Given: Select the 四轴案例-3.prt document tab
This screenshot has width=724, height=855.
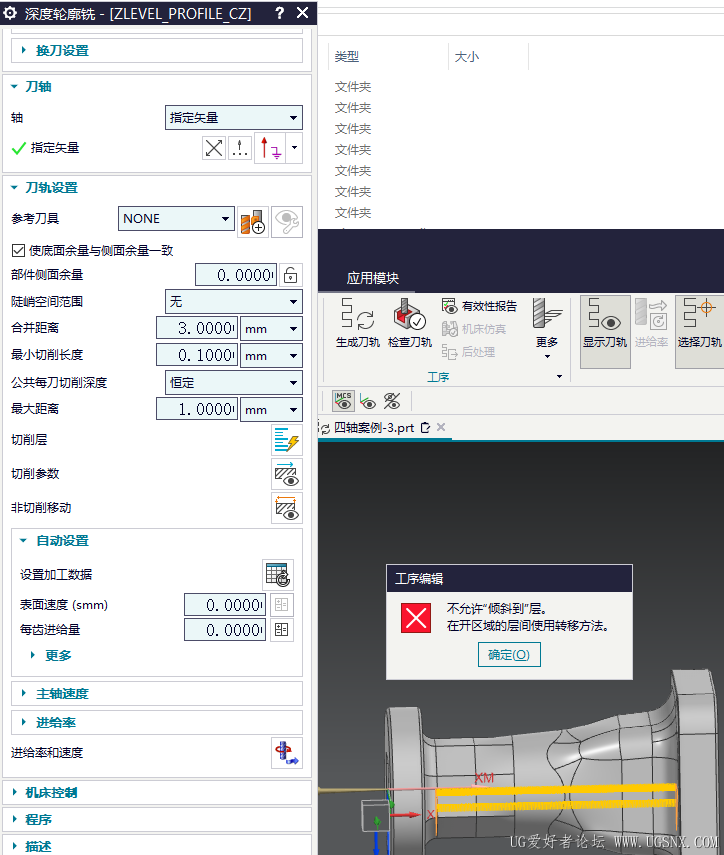Looking at the screenshot, I should 374,428.
